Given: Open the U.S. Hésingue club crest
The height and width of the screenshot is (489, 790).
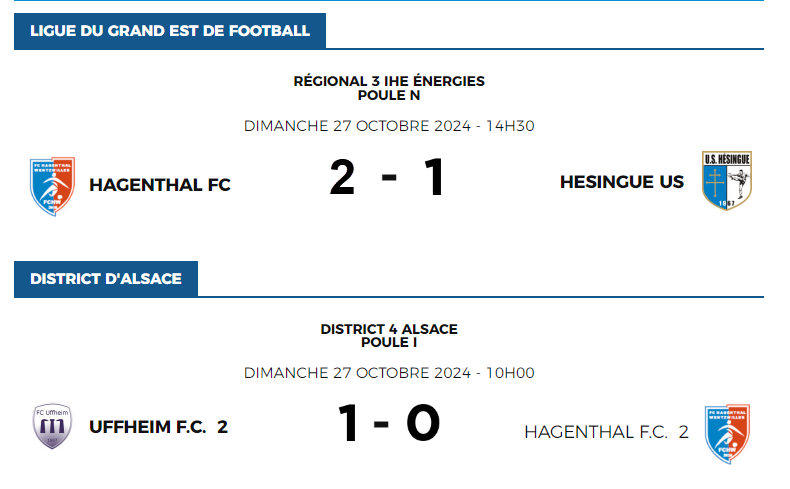Looking at the screenshot, I should tap(727, 181).
